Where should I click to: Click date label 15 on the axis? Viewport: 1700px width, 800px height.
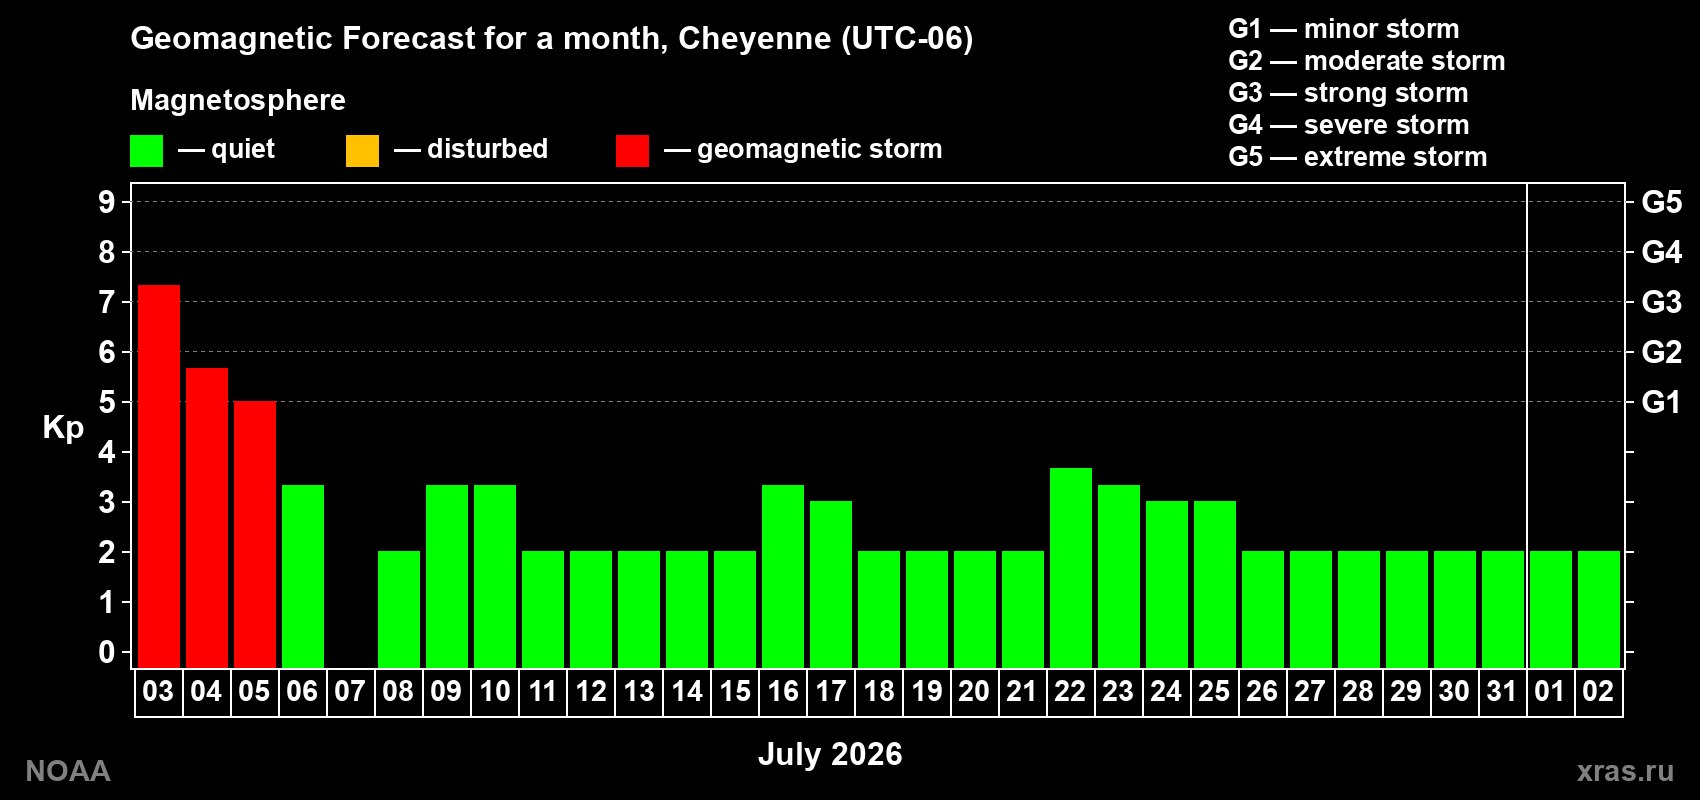pos(735,691)
